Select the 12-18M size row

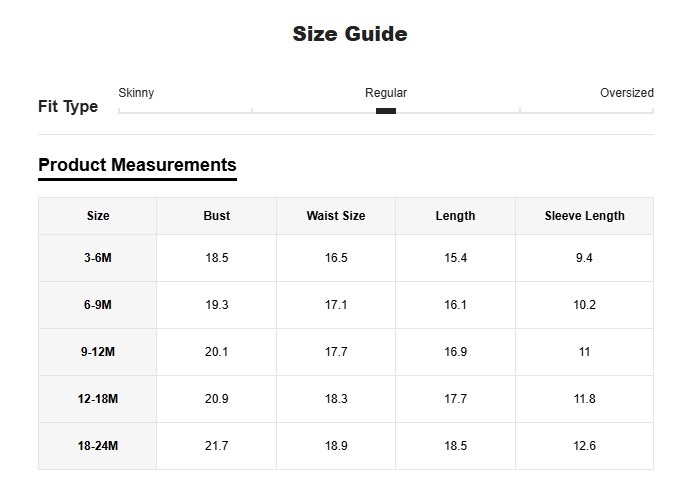click(x=98, y=399)
